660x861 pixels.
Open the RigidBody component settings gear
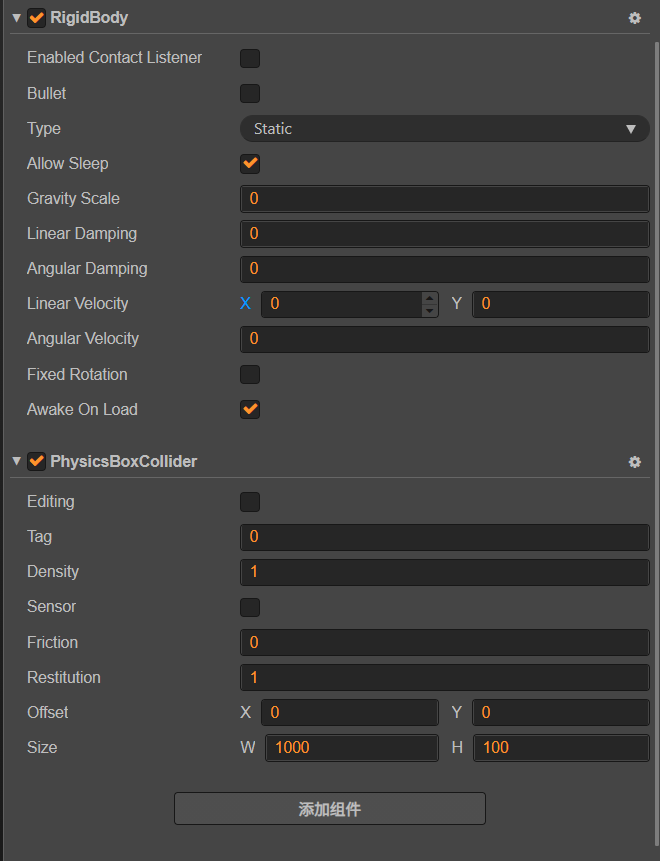click(634, 18)
